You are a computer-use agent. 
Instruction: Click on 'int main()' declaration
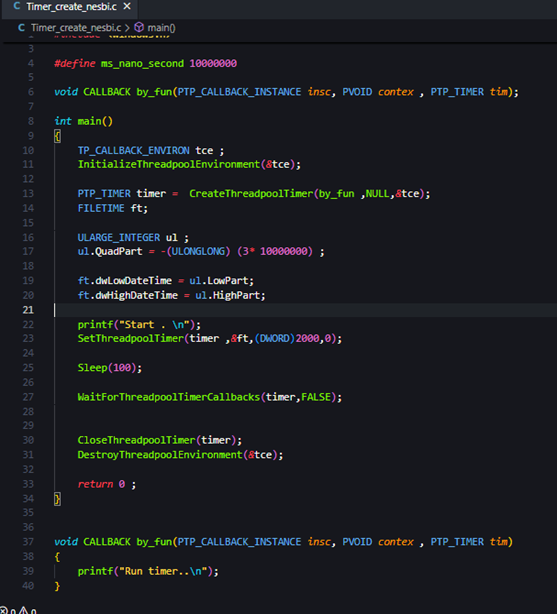pyautogui.click(x=83, y=121)
